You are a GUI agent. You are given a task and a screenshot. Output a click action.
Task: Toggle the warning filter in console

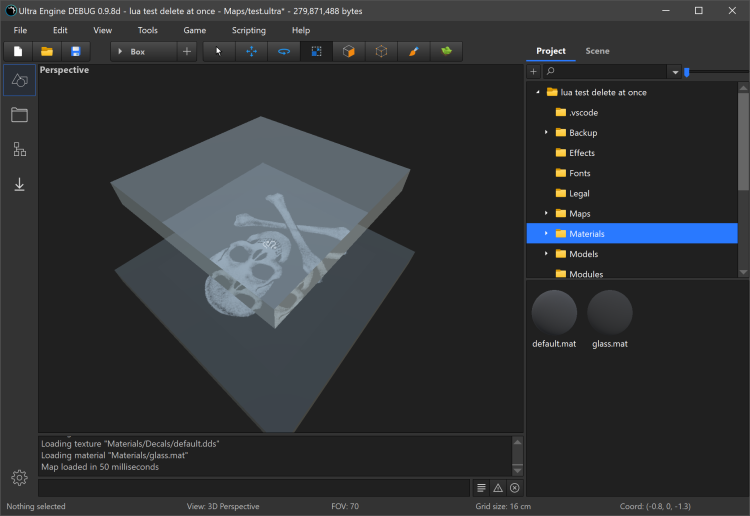coord(497,487)
